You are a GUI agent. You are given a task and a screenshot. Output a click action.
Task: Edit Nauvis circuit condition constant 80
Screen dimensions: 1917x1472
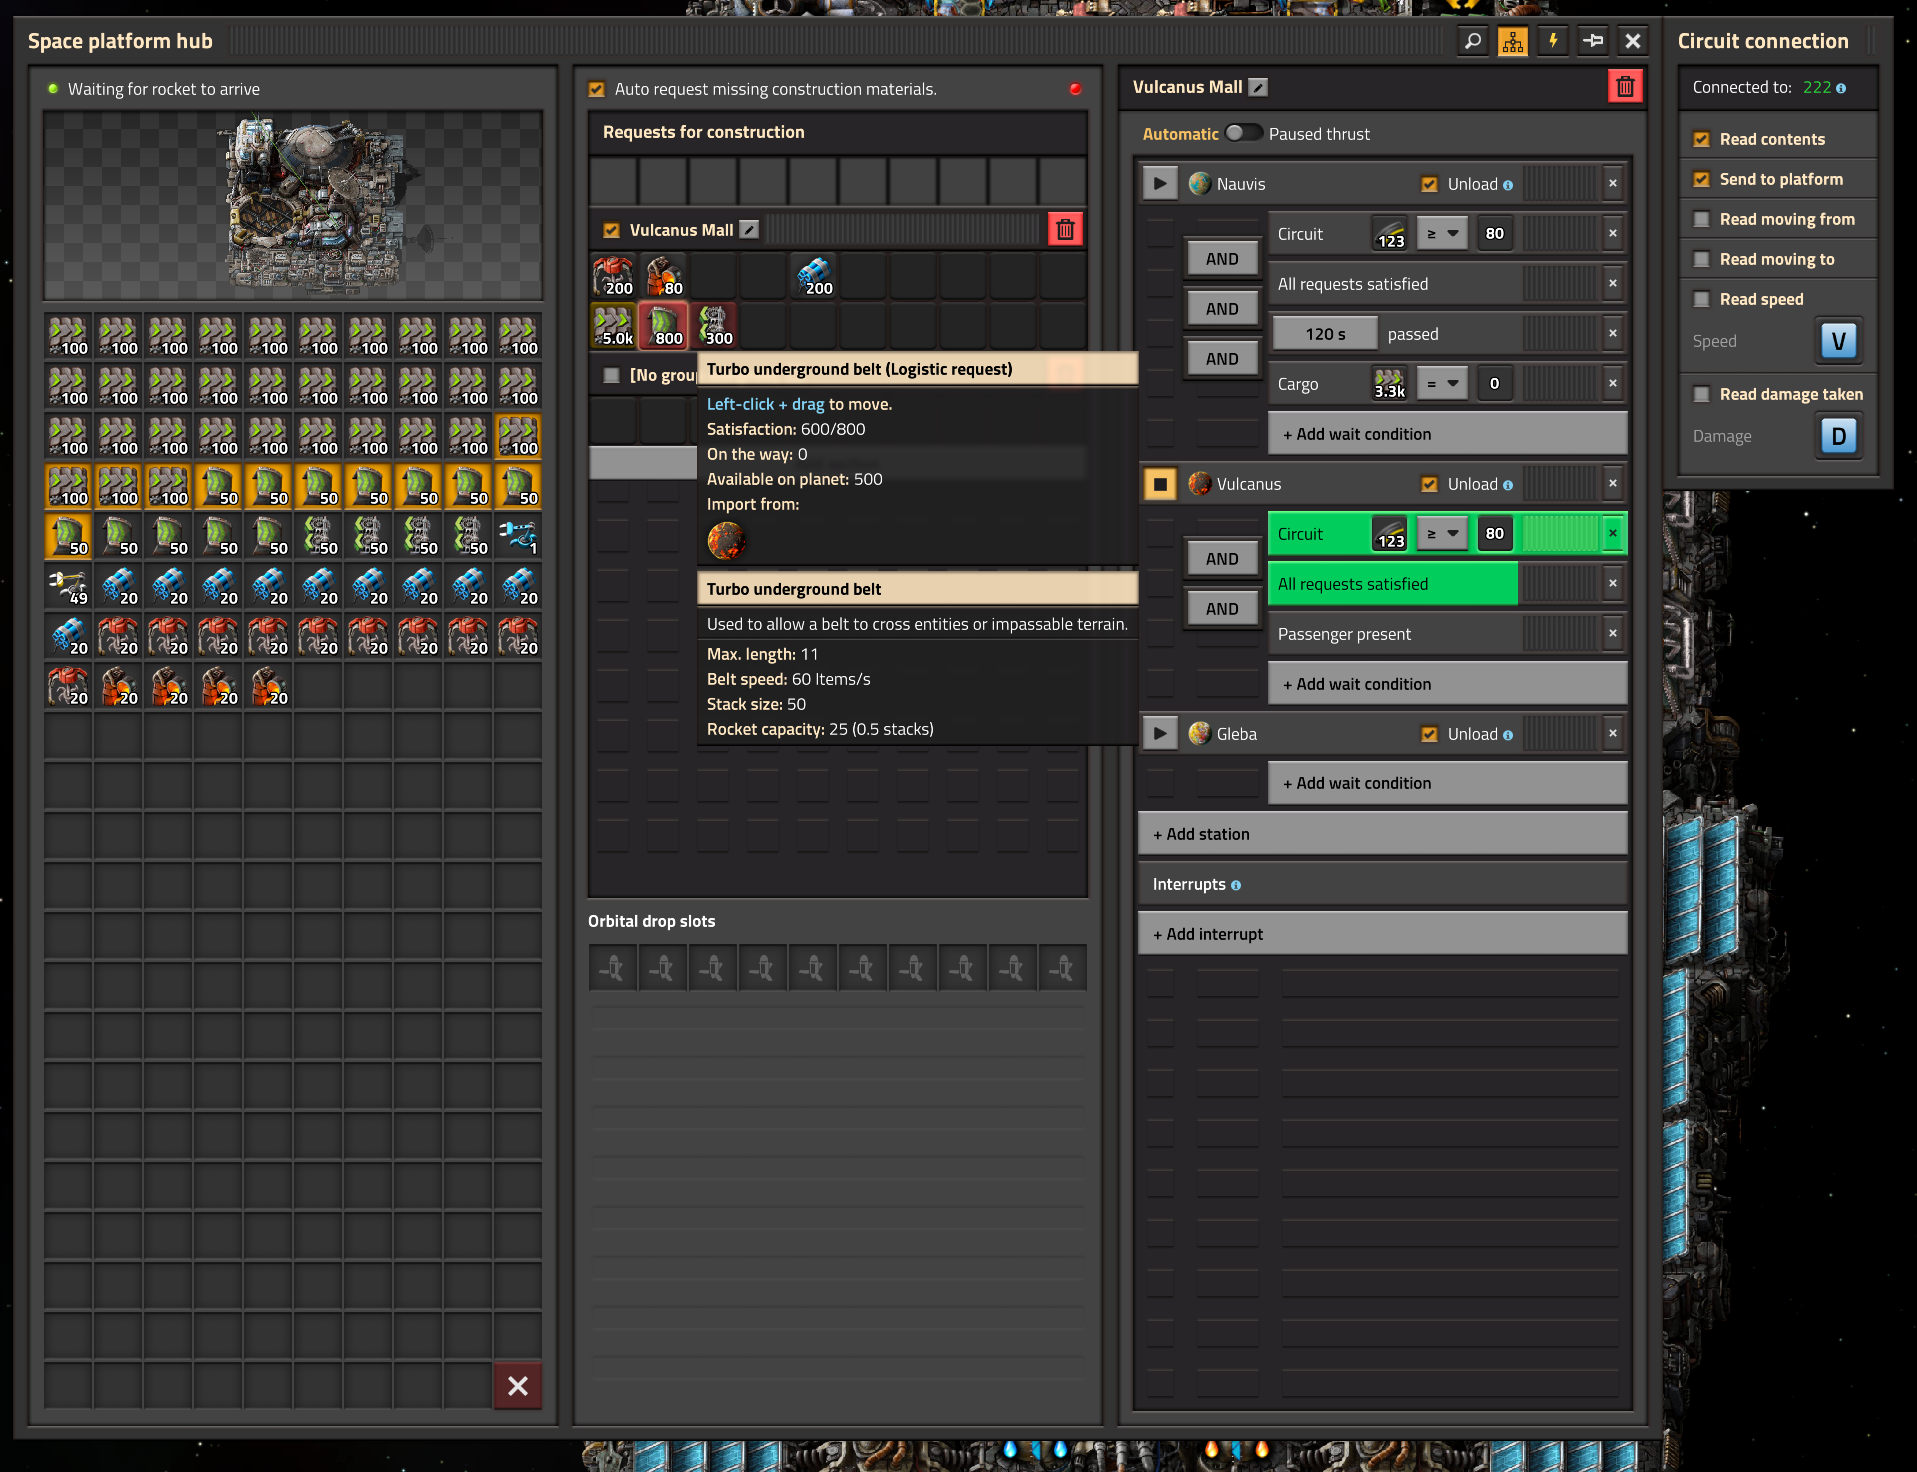click(x=1495, y=234)
